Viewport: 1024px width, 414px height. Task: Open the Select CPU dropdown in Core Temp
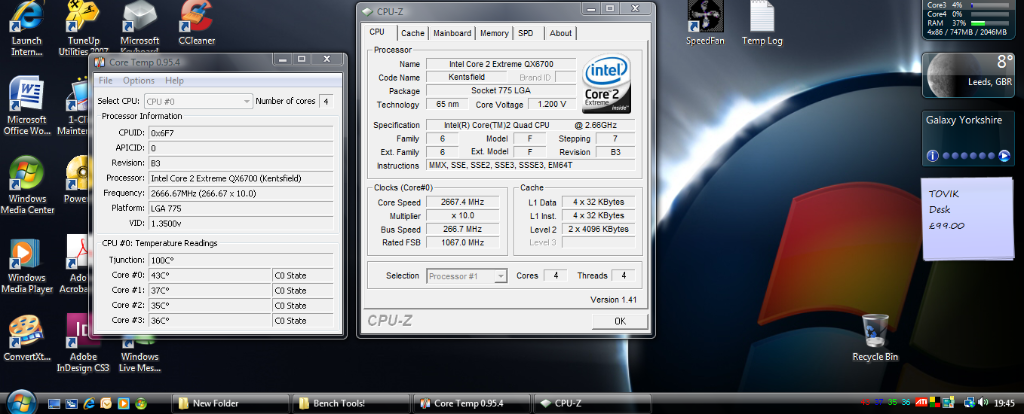198,101
